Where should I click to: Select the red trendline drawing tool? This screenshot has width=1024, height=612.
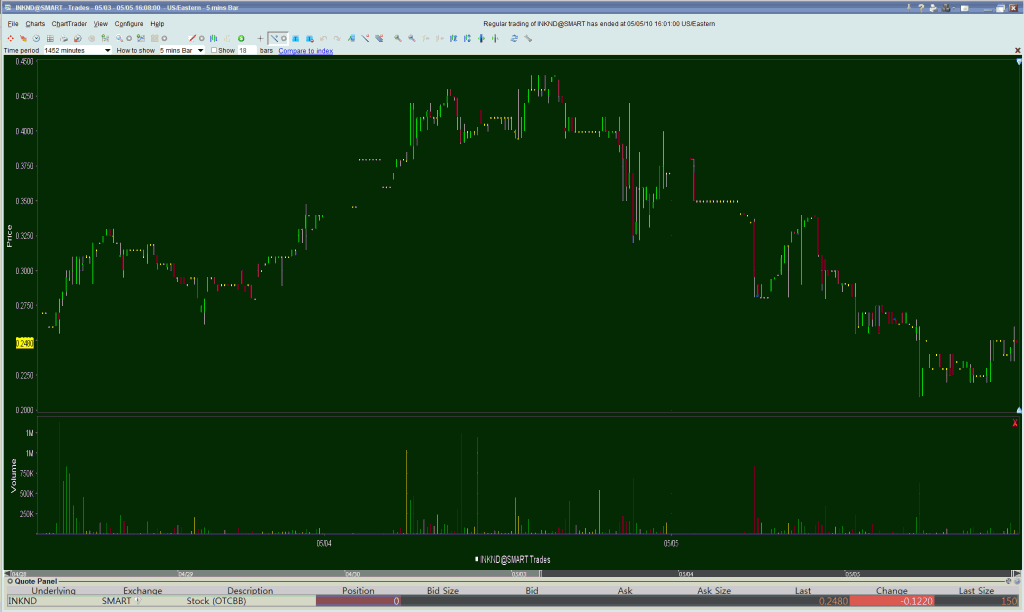click(x=192, y=38)
